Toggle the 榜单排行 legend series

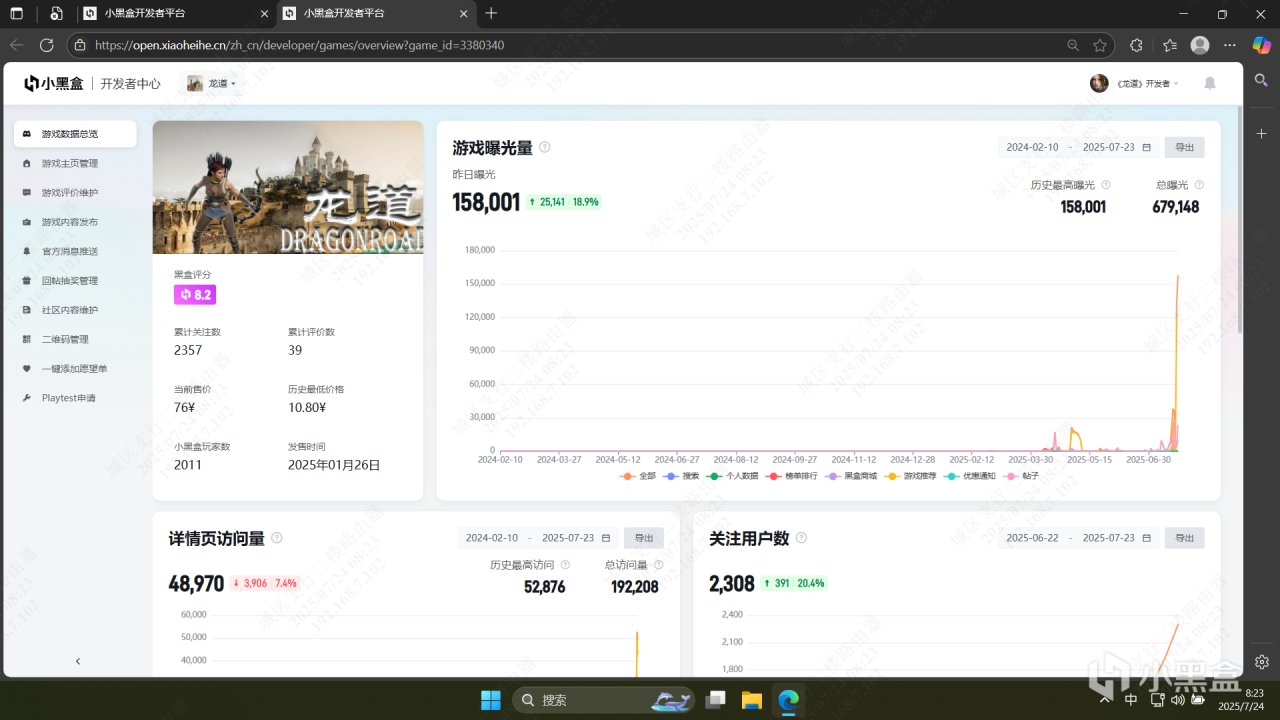[x=791, y=476]
